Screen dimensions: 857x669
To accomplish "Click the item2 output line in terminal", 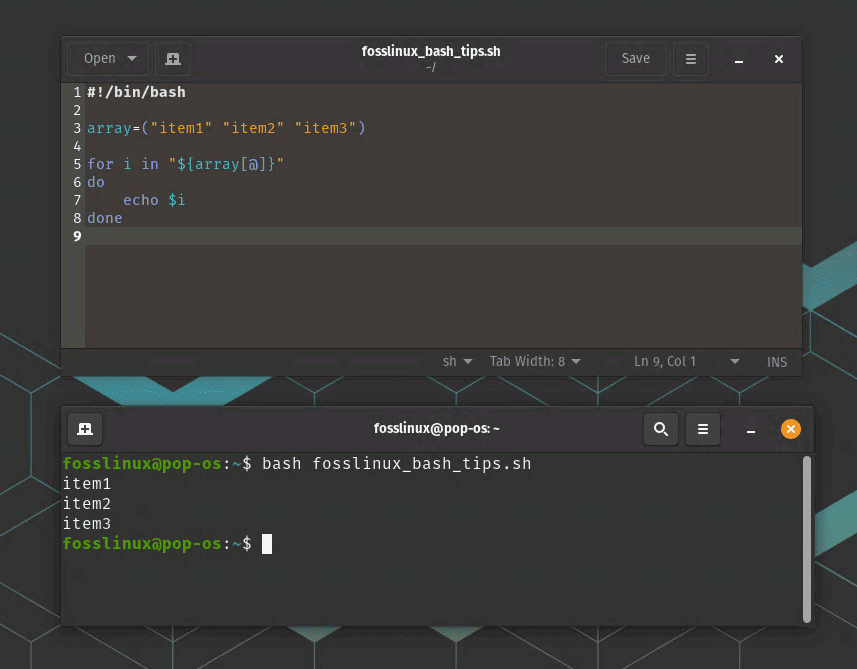I will [x=86, y=503].
